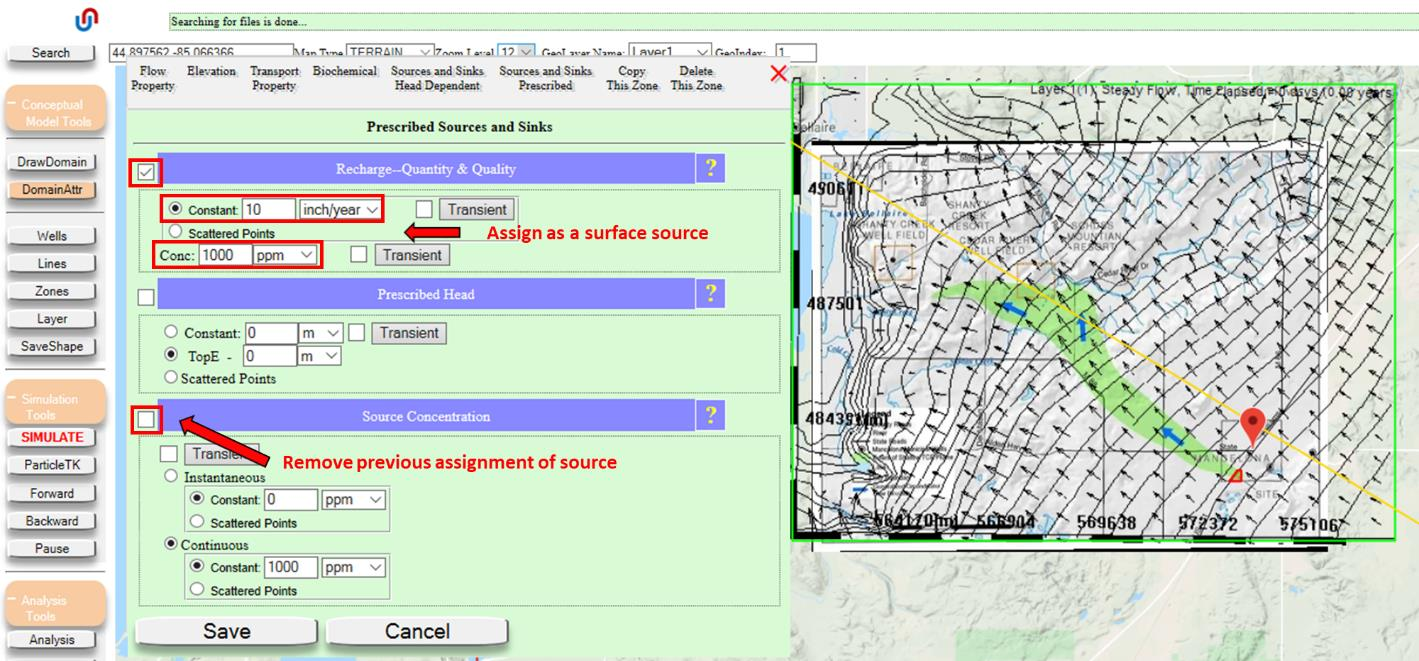This screenshot has width=1419, height=661.
Task: Click the Conc Transient button
Action: point(411,255)
